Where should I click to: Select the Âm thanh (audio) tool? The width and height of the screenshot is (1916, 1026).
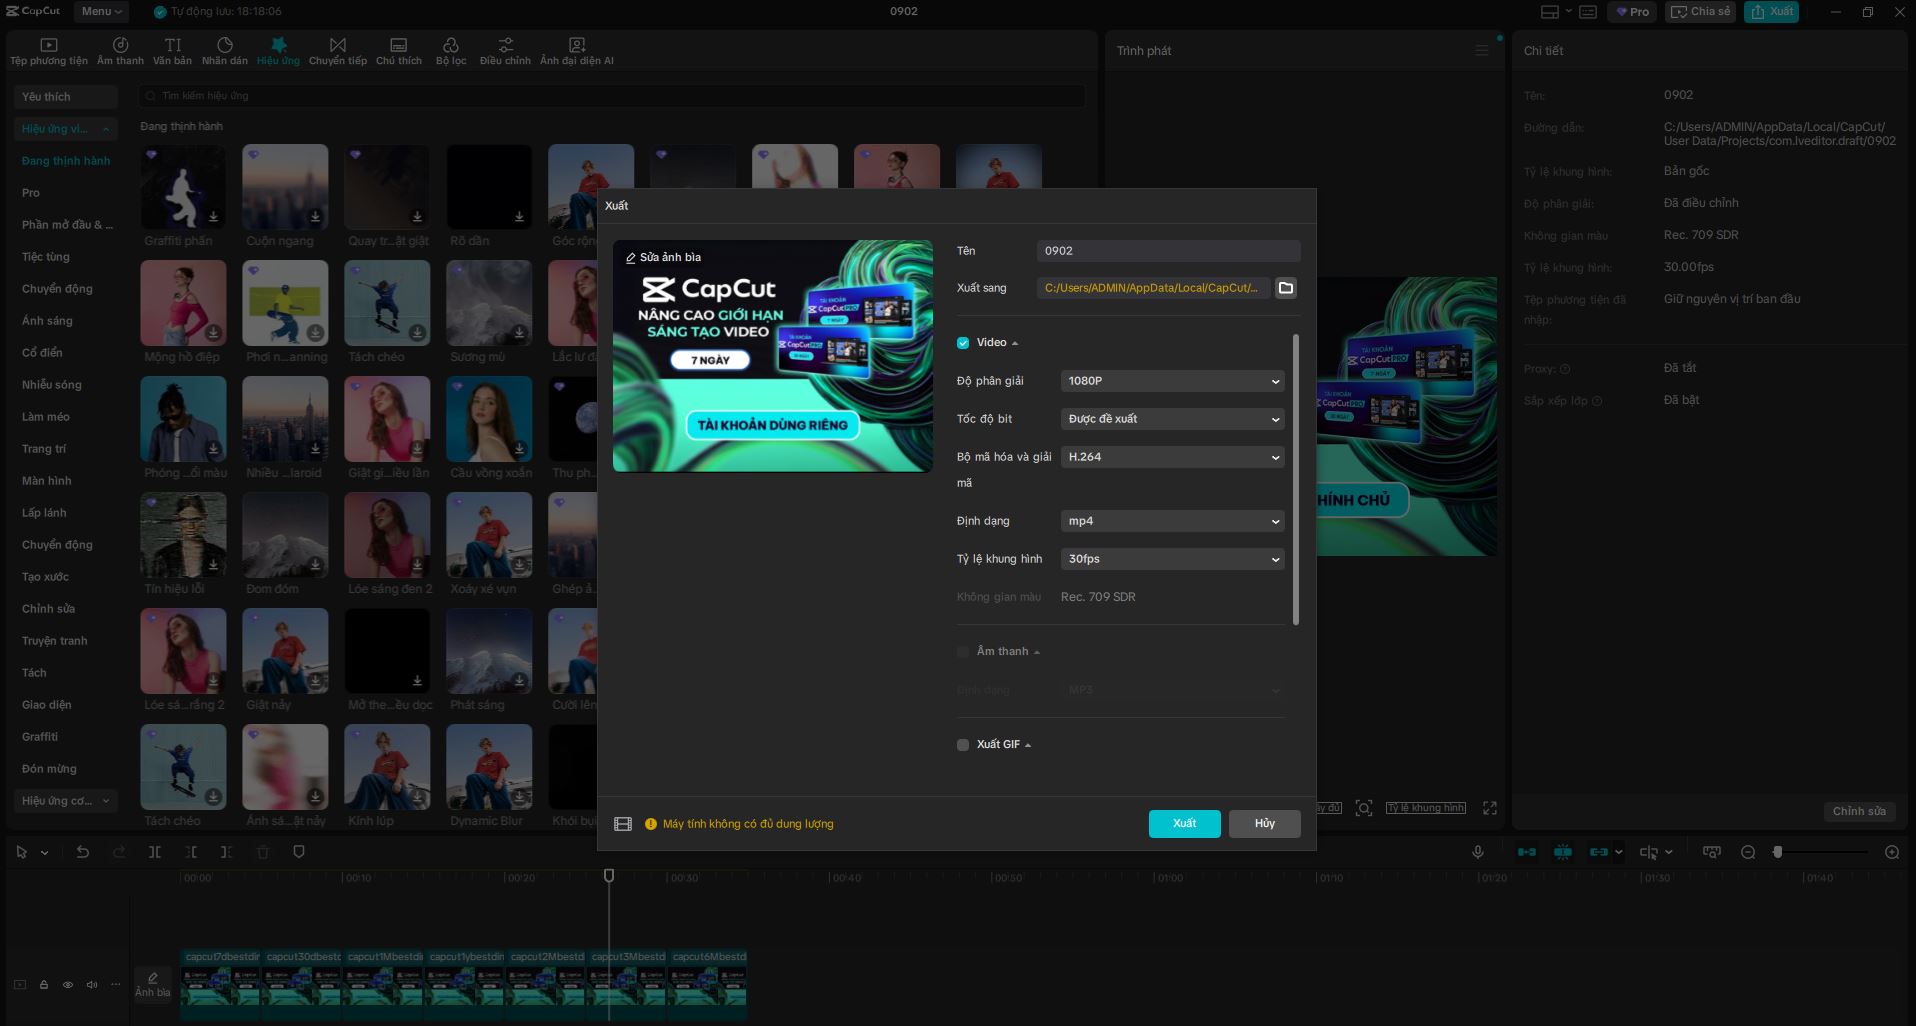coord(119,50)
